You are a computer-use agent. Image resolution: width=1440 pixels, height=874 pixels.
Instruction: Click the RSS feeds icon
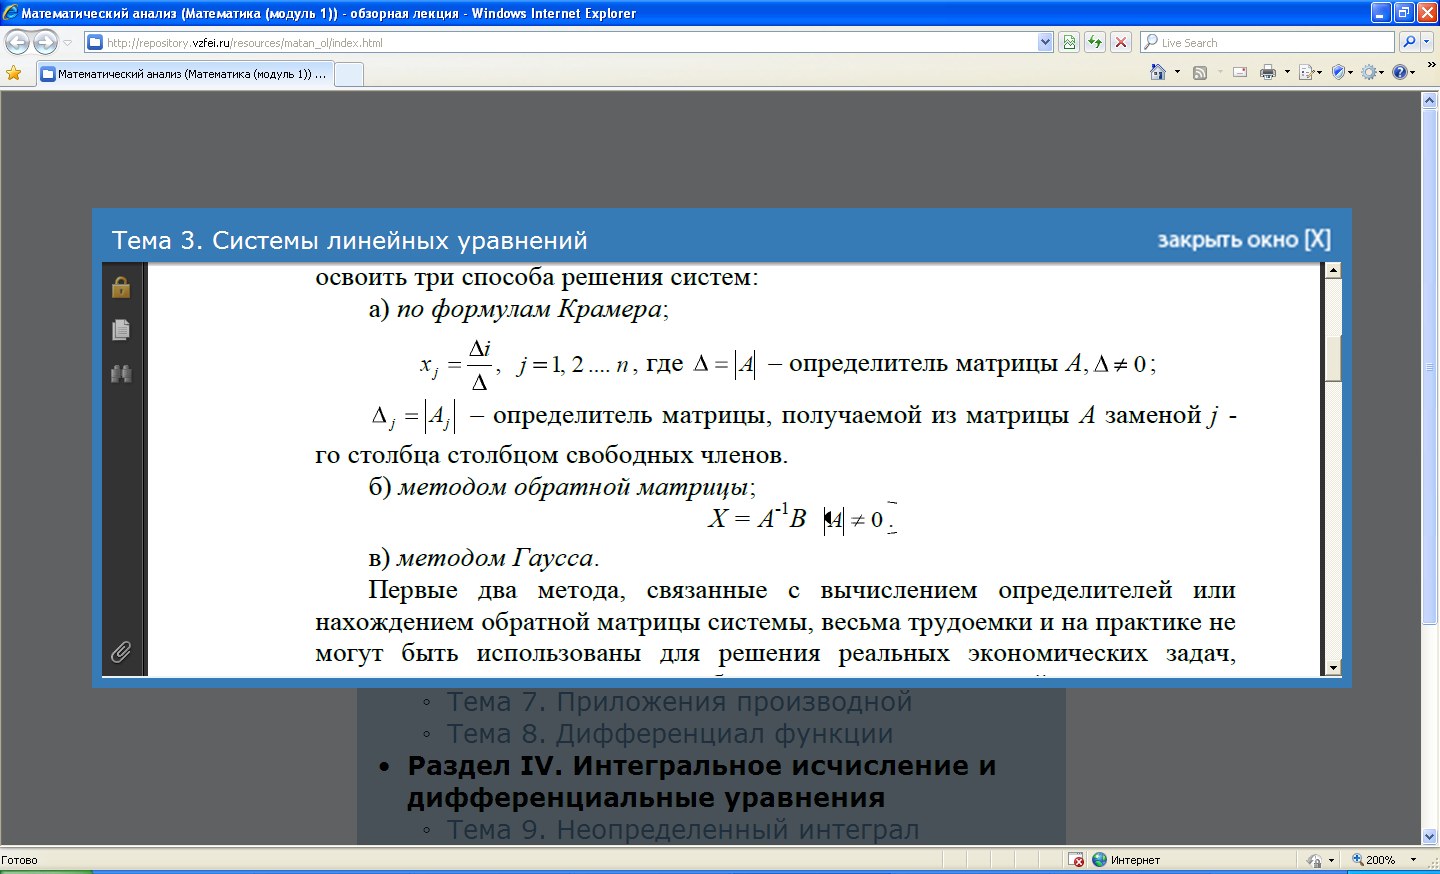point(1200,72)
